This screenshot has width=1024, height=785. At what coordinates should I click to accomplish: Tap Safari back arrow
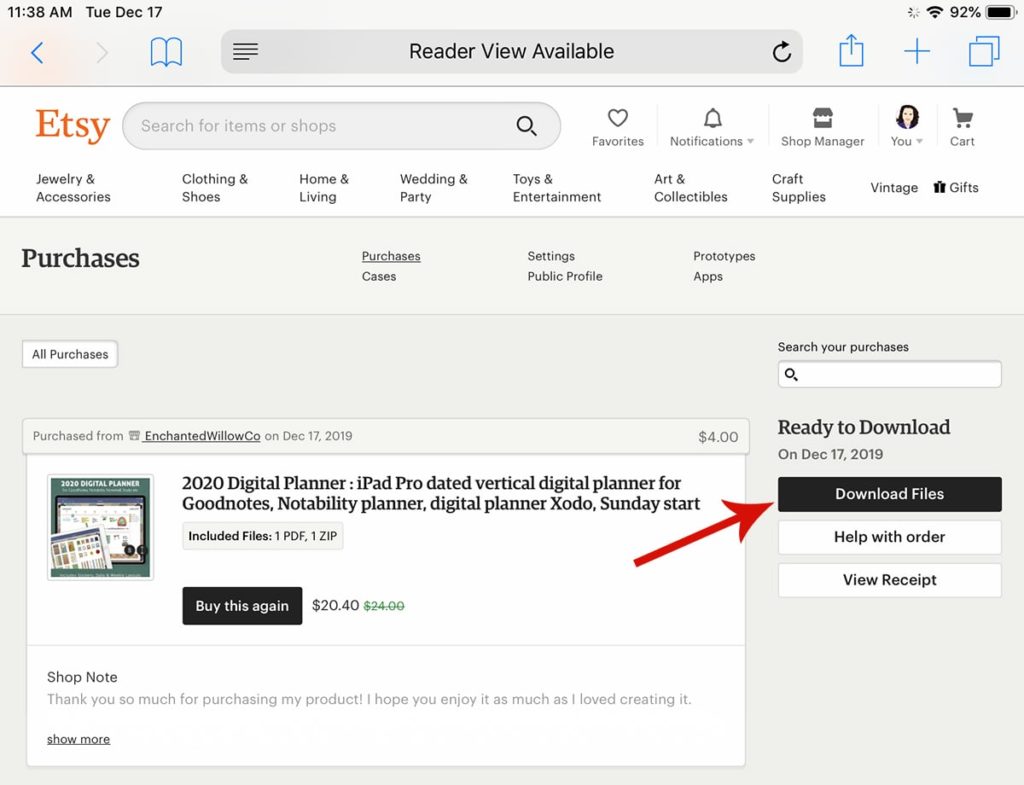coord(37,52)
